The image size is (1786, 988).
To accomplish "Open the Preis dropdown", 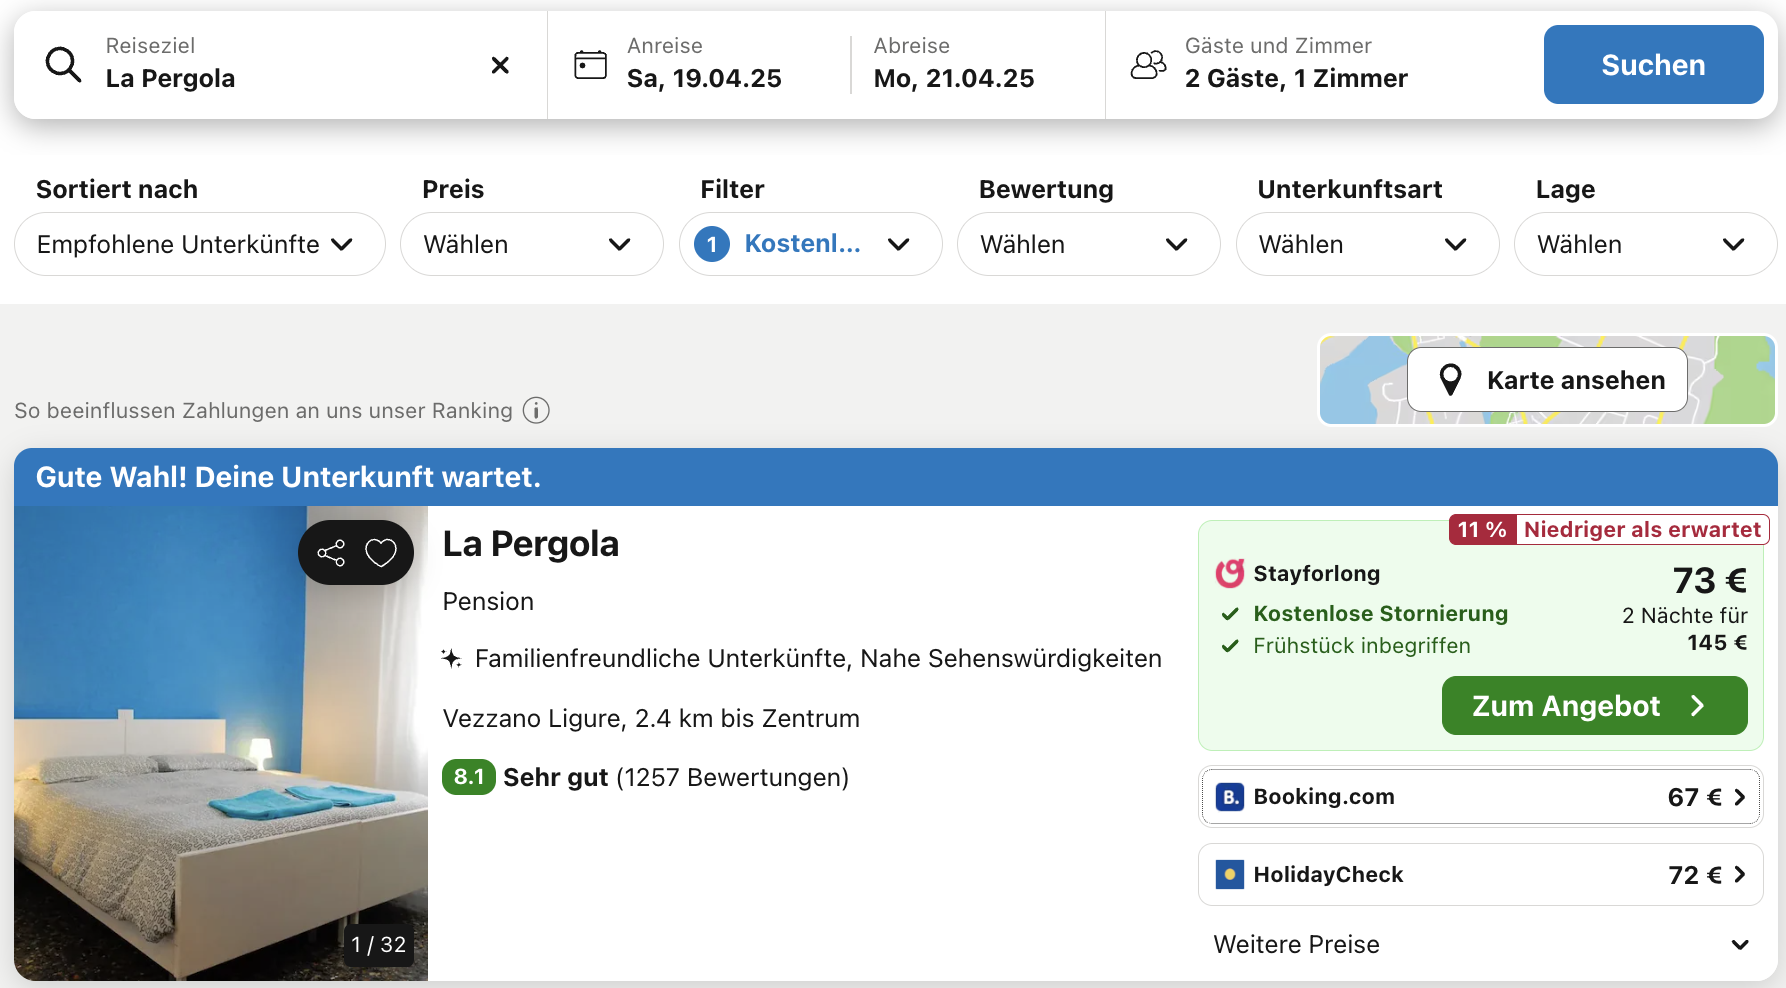I will [532, 244].
